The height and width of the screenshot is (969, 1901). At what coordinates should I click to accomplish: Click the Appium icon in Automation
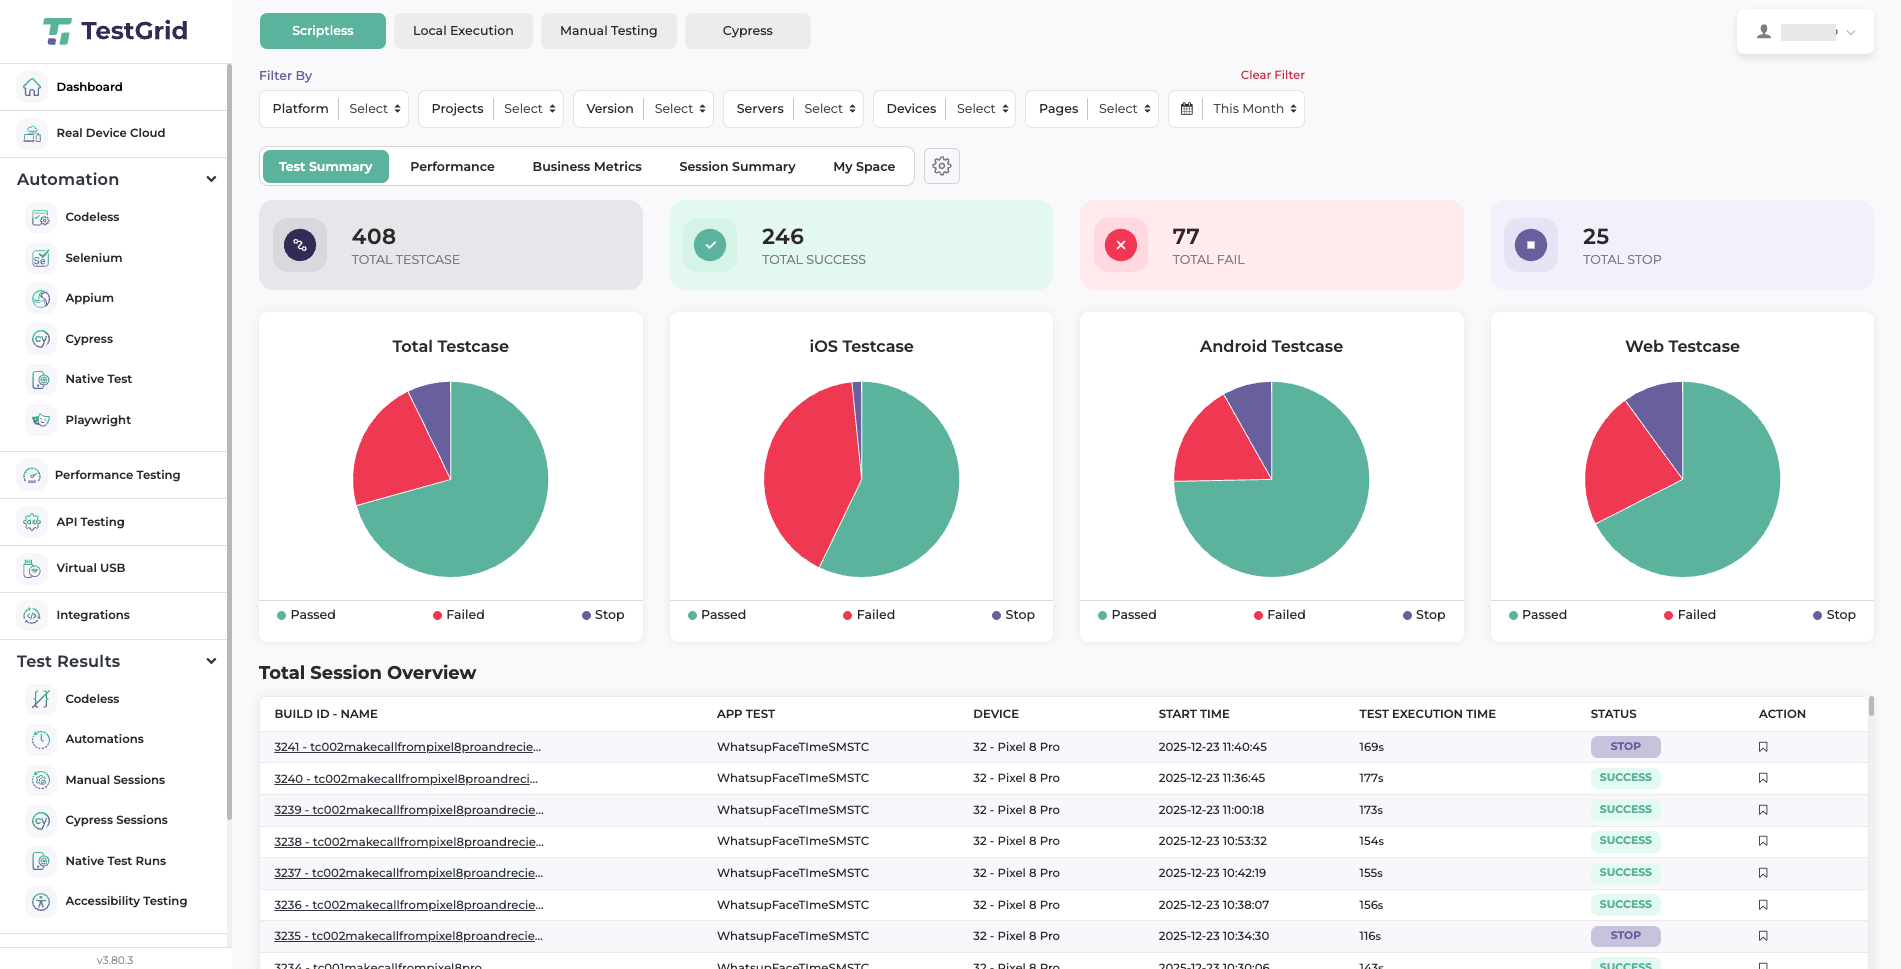click(41, 298)
